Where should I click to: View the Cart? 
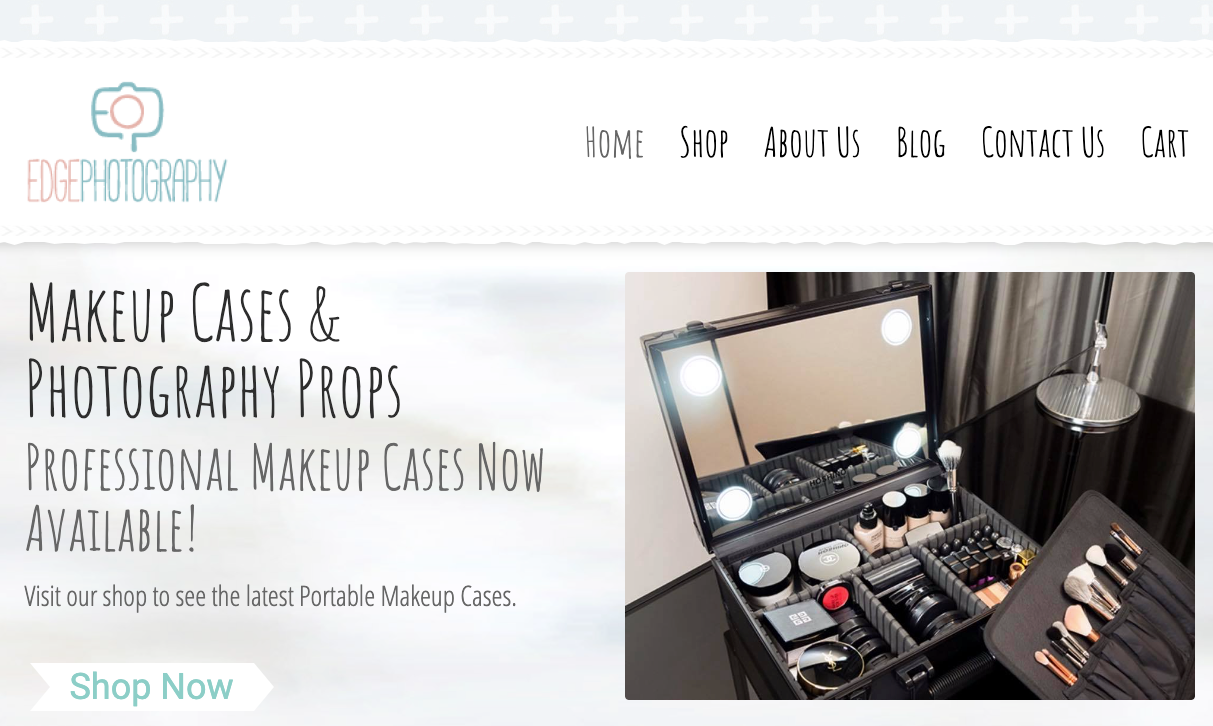(1165, 142)
